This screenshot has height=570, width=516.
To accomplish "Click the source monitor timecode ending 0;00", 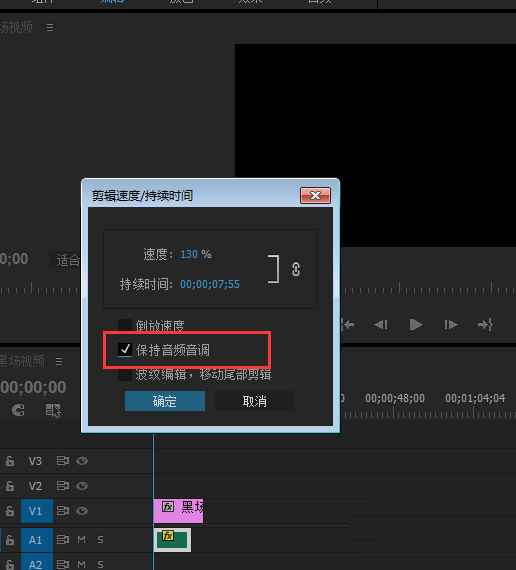I will 14,259.
